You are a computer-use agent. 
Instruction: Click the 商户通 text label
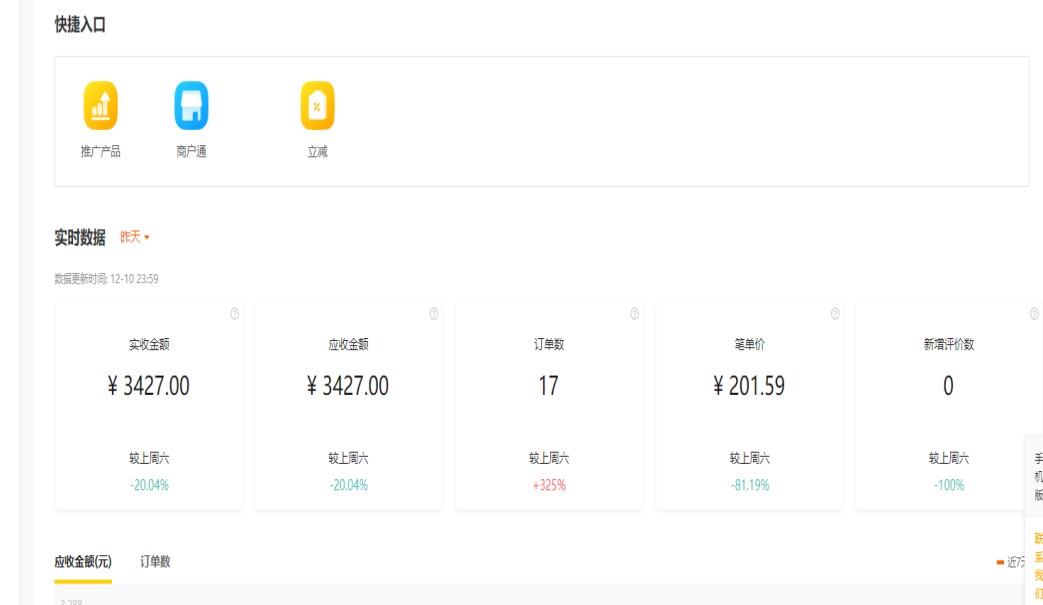point(191,152)
